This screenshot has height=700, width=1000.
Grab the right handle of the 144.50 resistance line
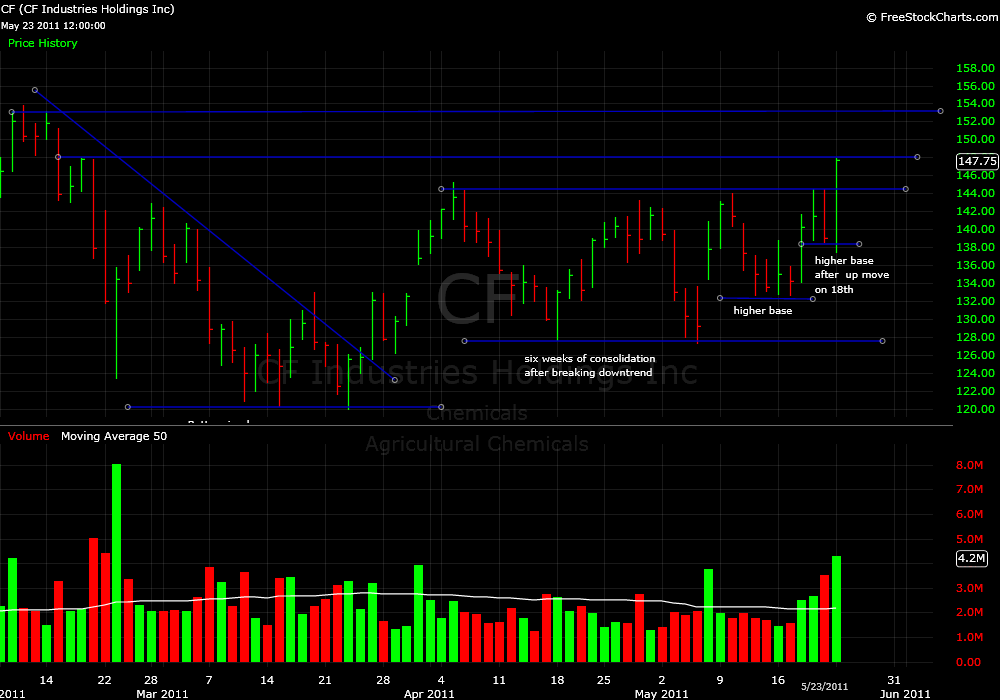[x=906, y=189]
